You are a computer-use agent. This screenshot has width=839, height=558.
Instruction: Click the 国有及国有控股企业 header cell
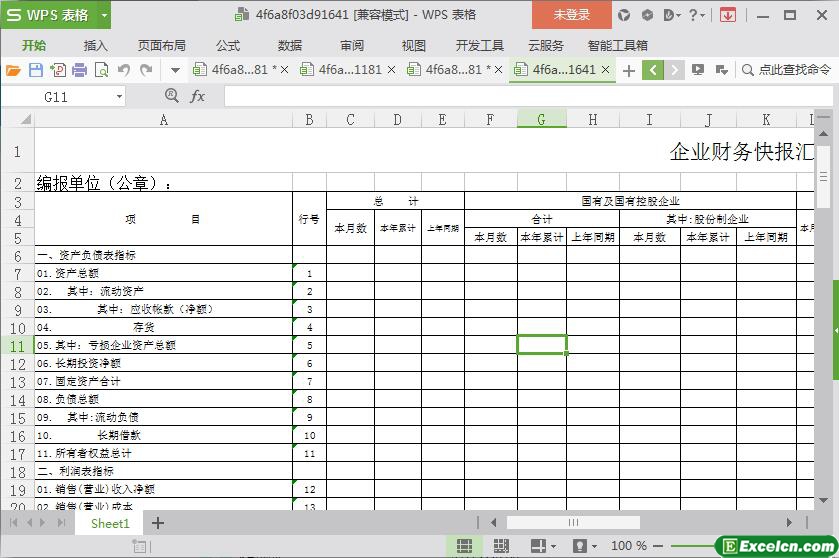click(x=630, y=201)
